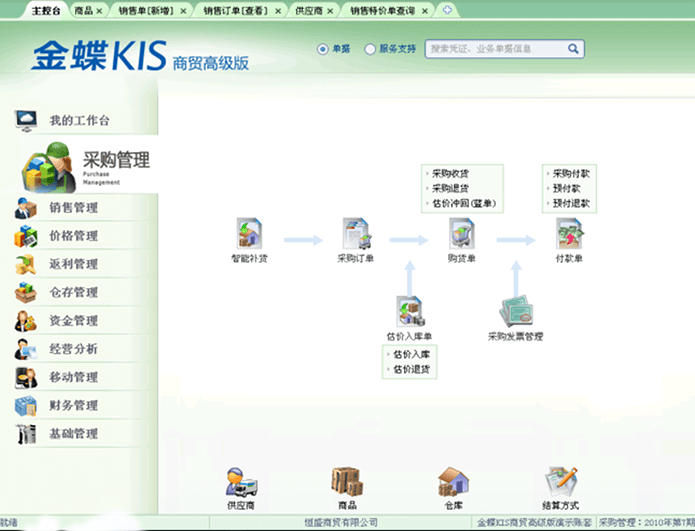Add a new tab with plus icon
Screen dimensions: 695x531
pyautogui.click(x=447, y=10)
